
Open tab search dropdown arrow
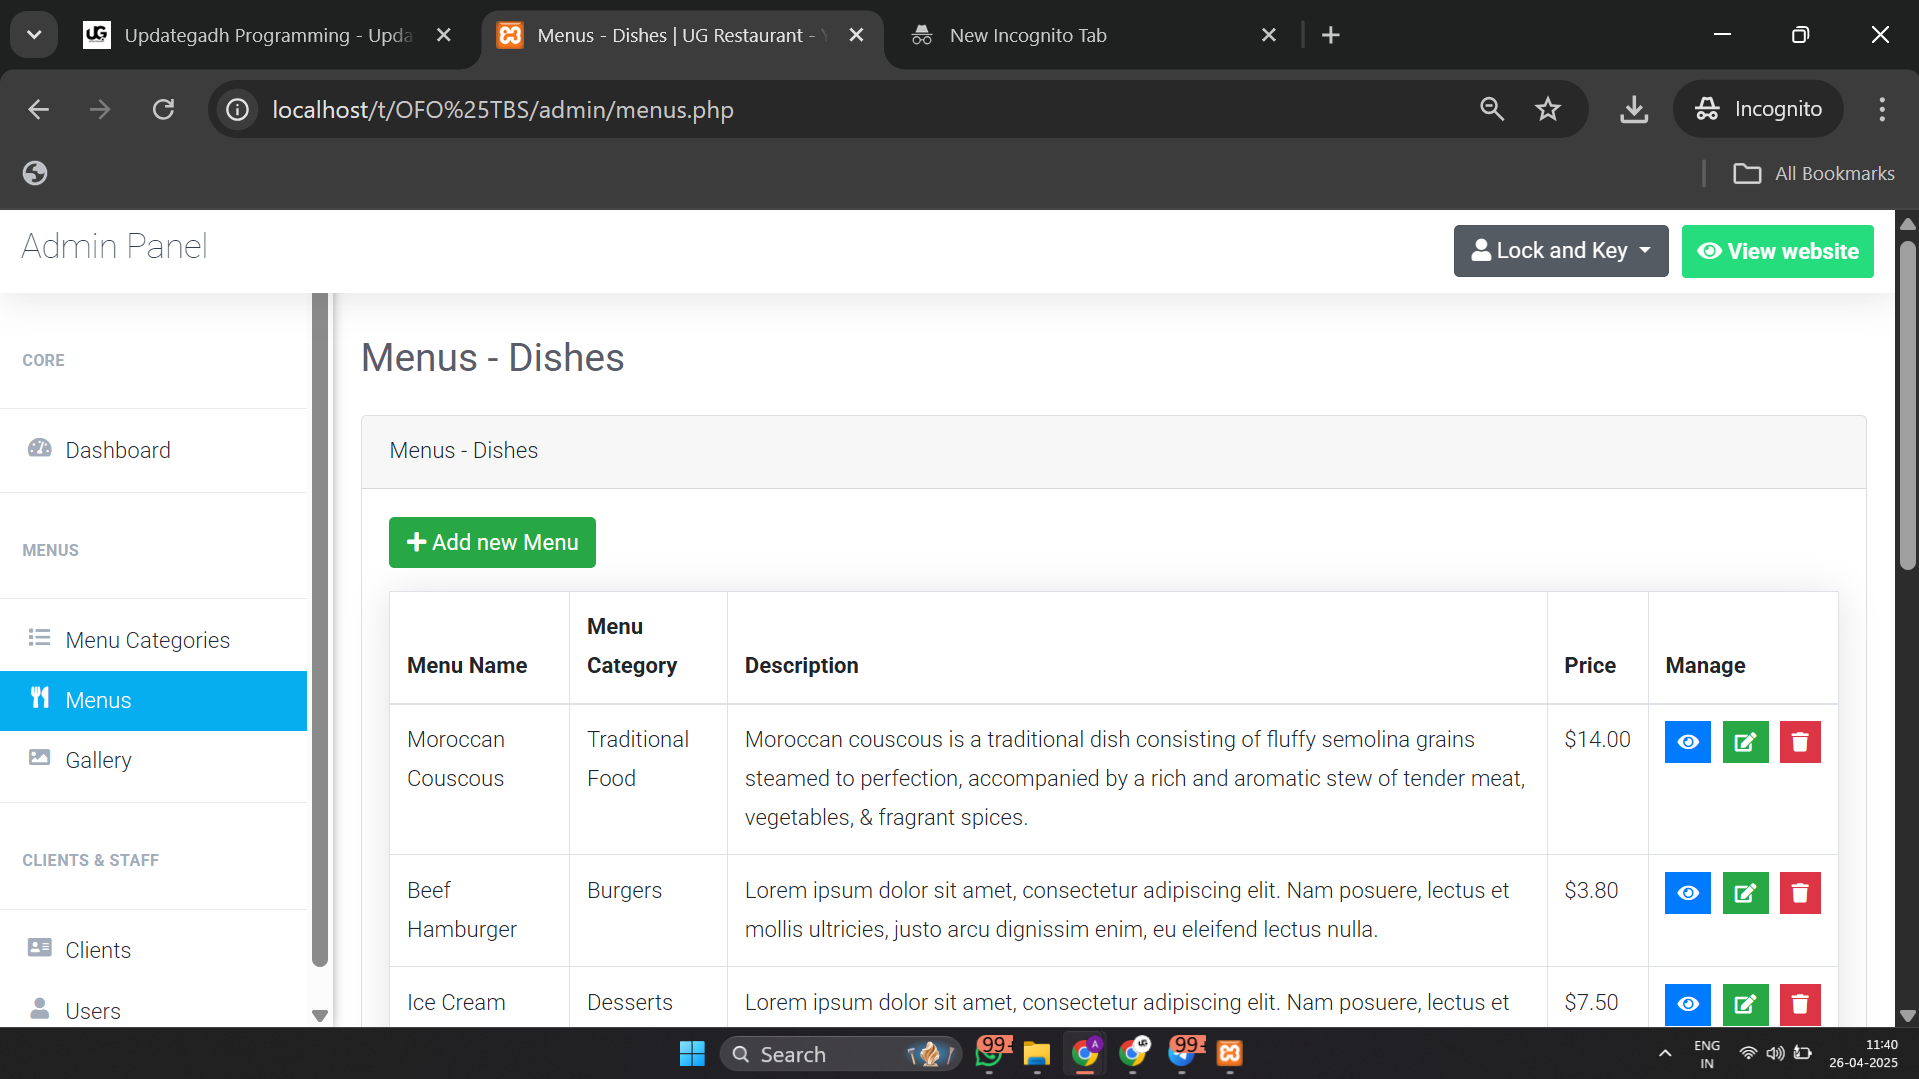34,35
